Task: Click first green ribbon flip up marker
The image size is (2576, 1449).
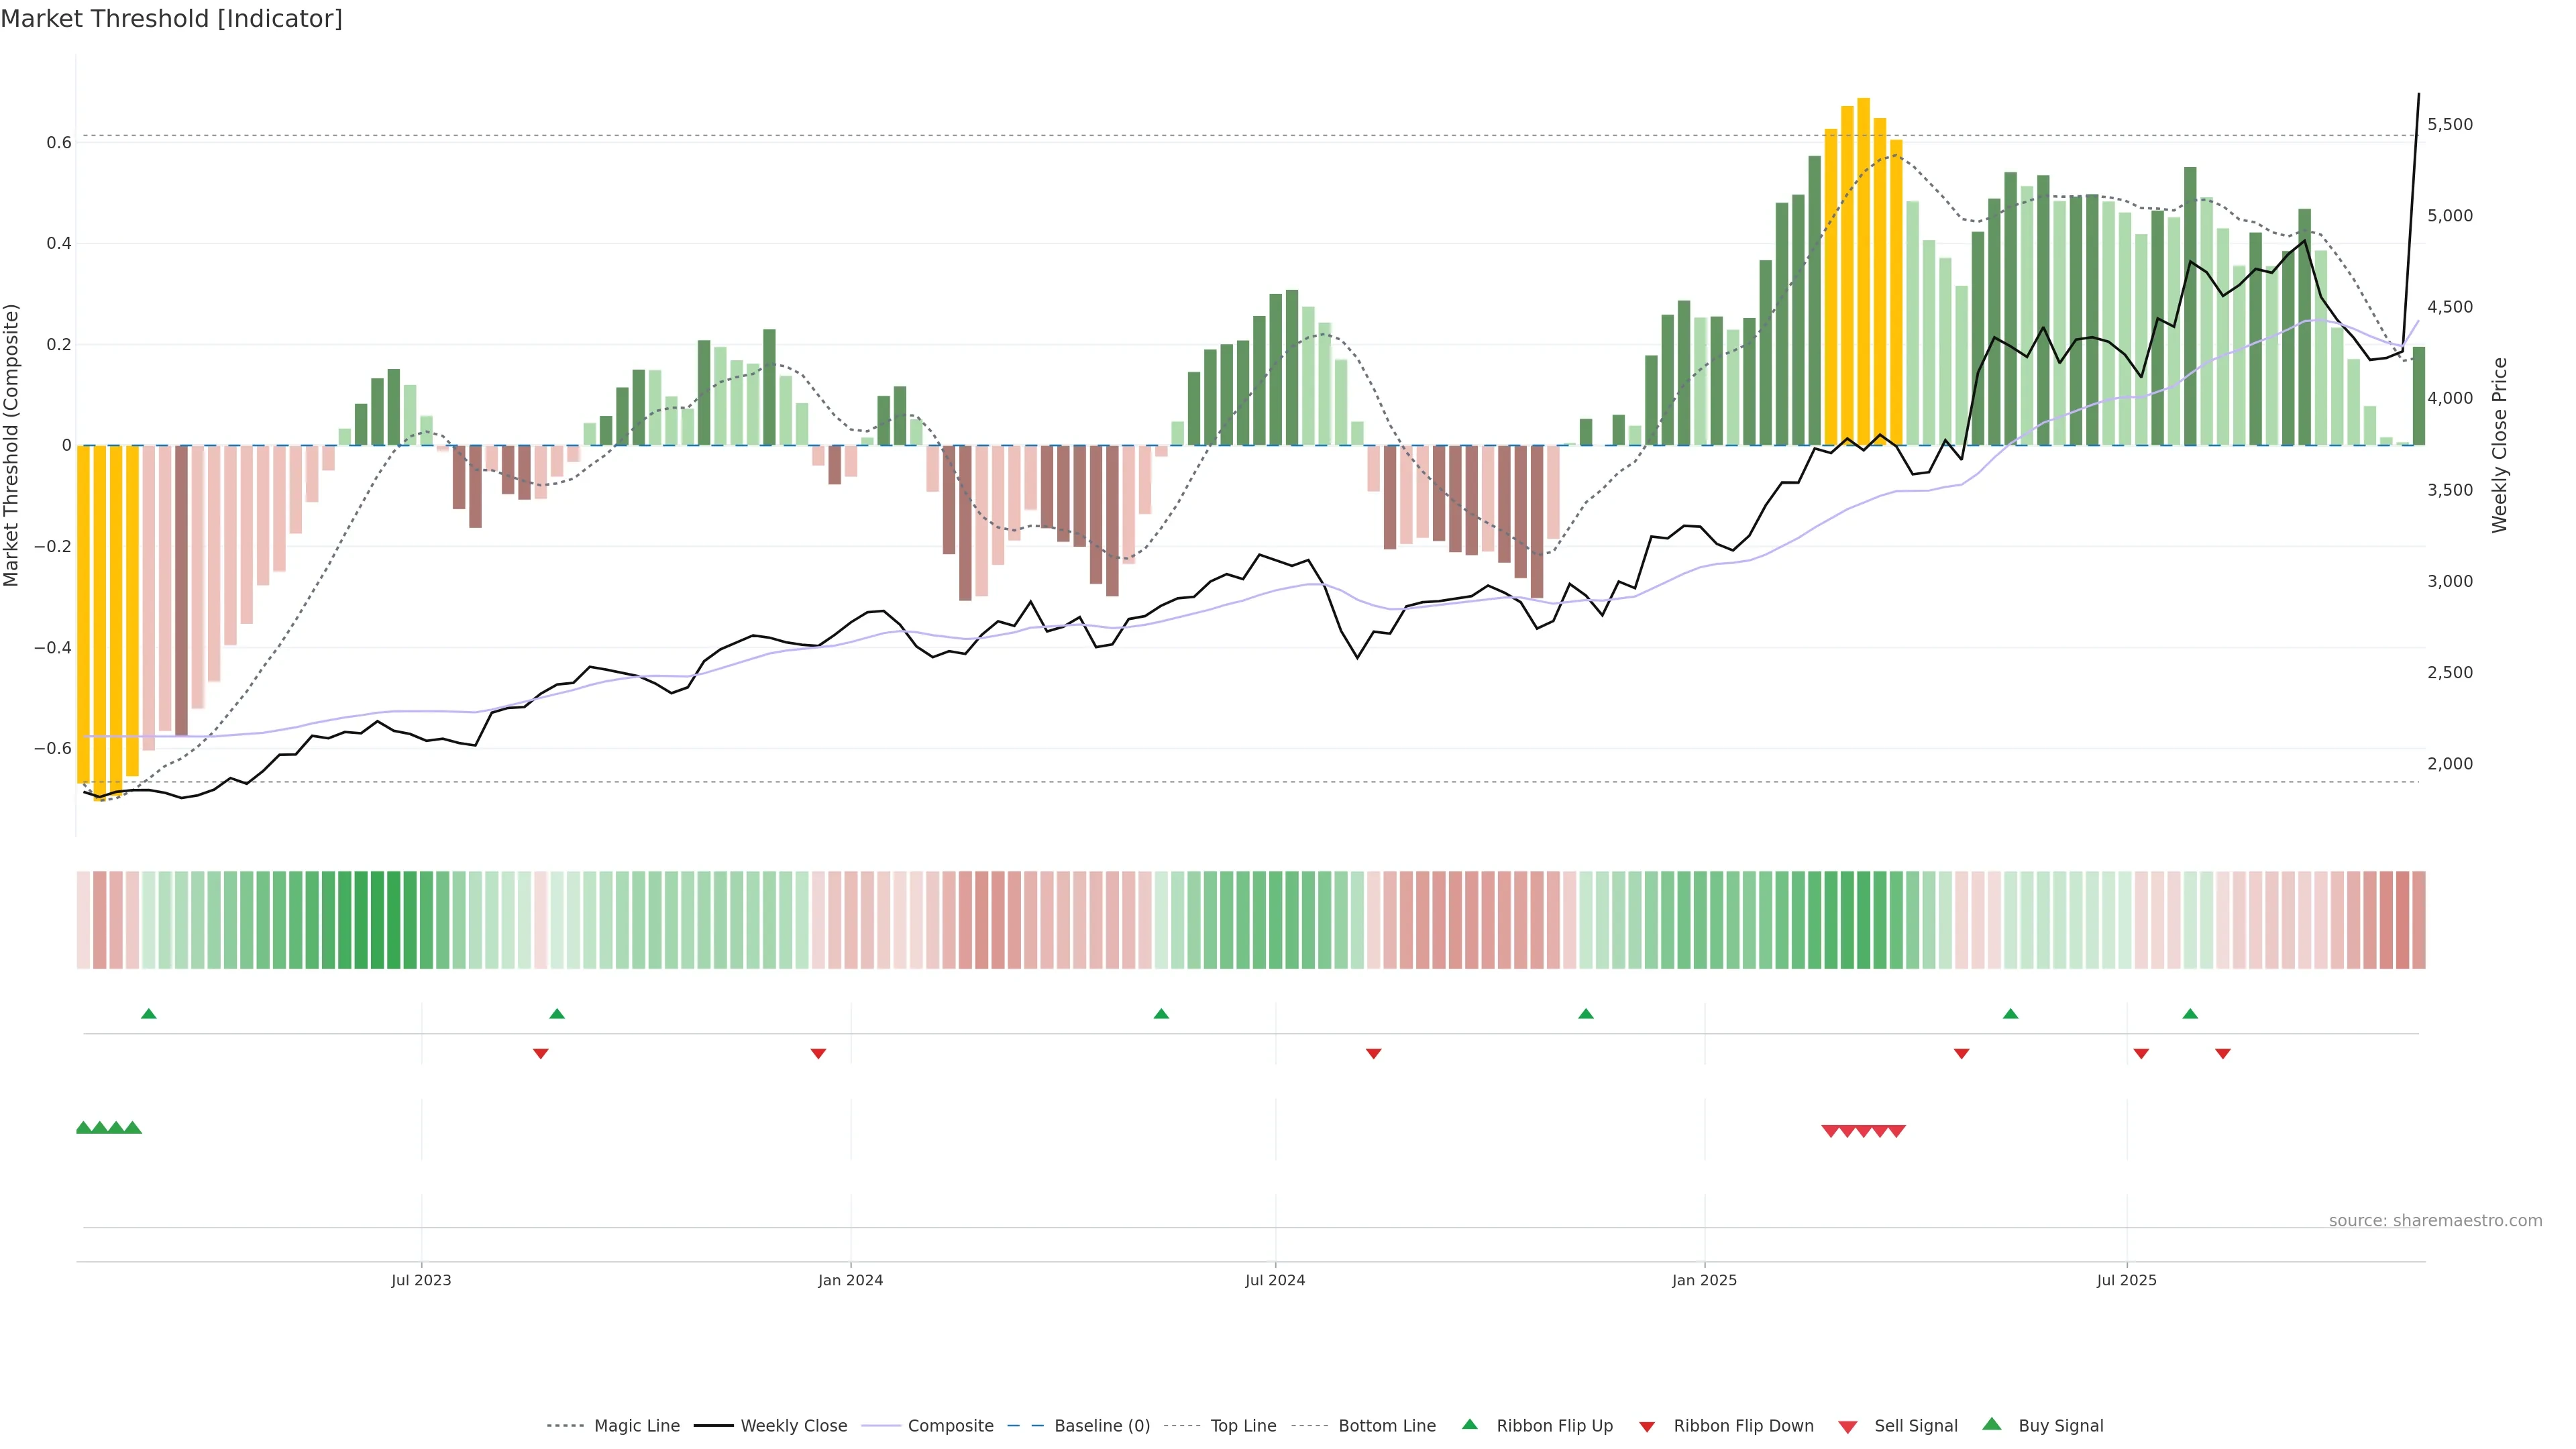Action: 149,1014
